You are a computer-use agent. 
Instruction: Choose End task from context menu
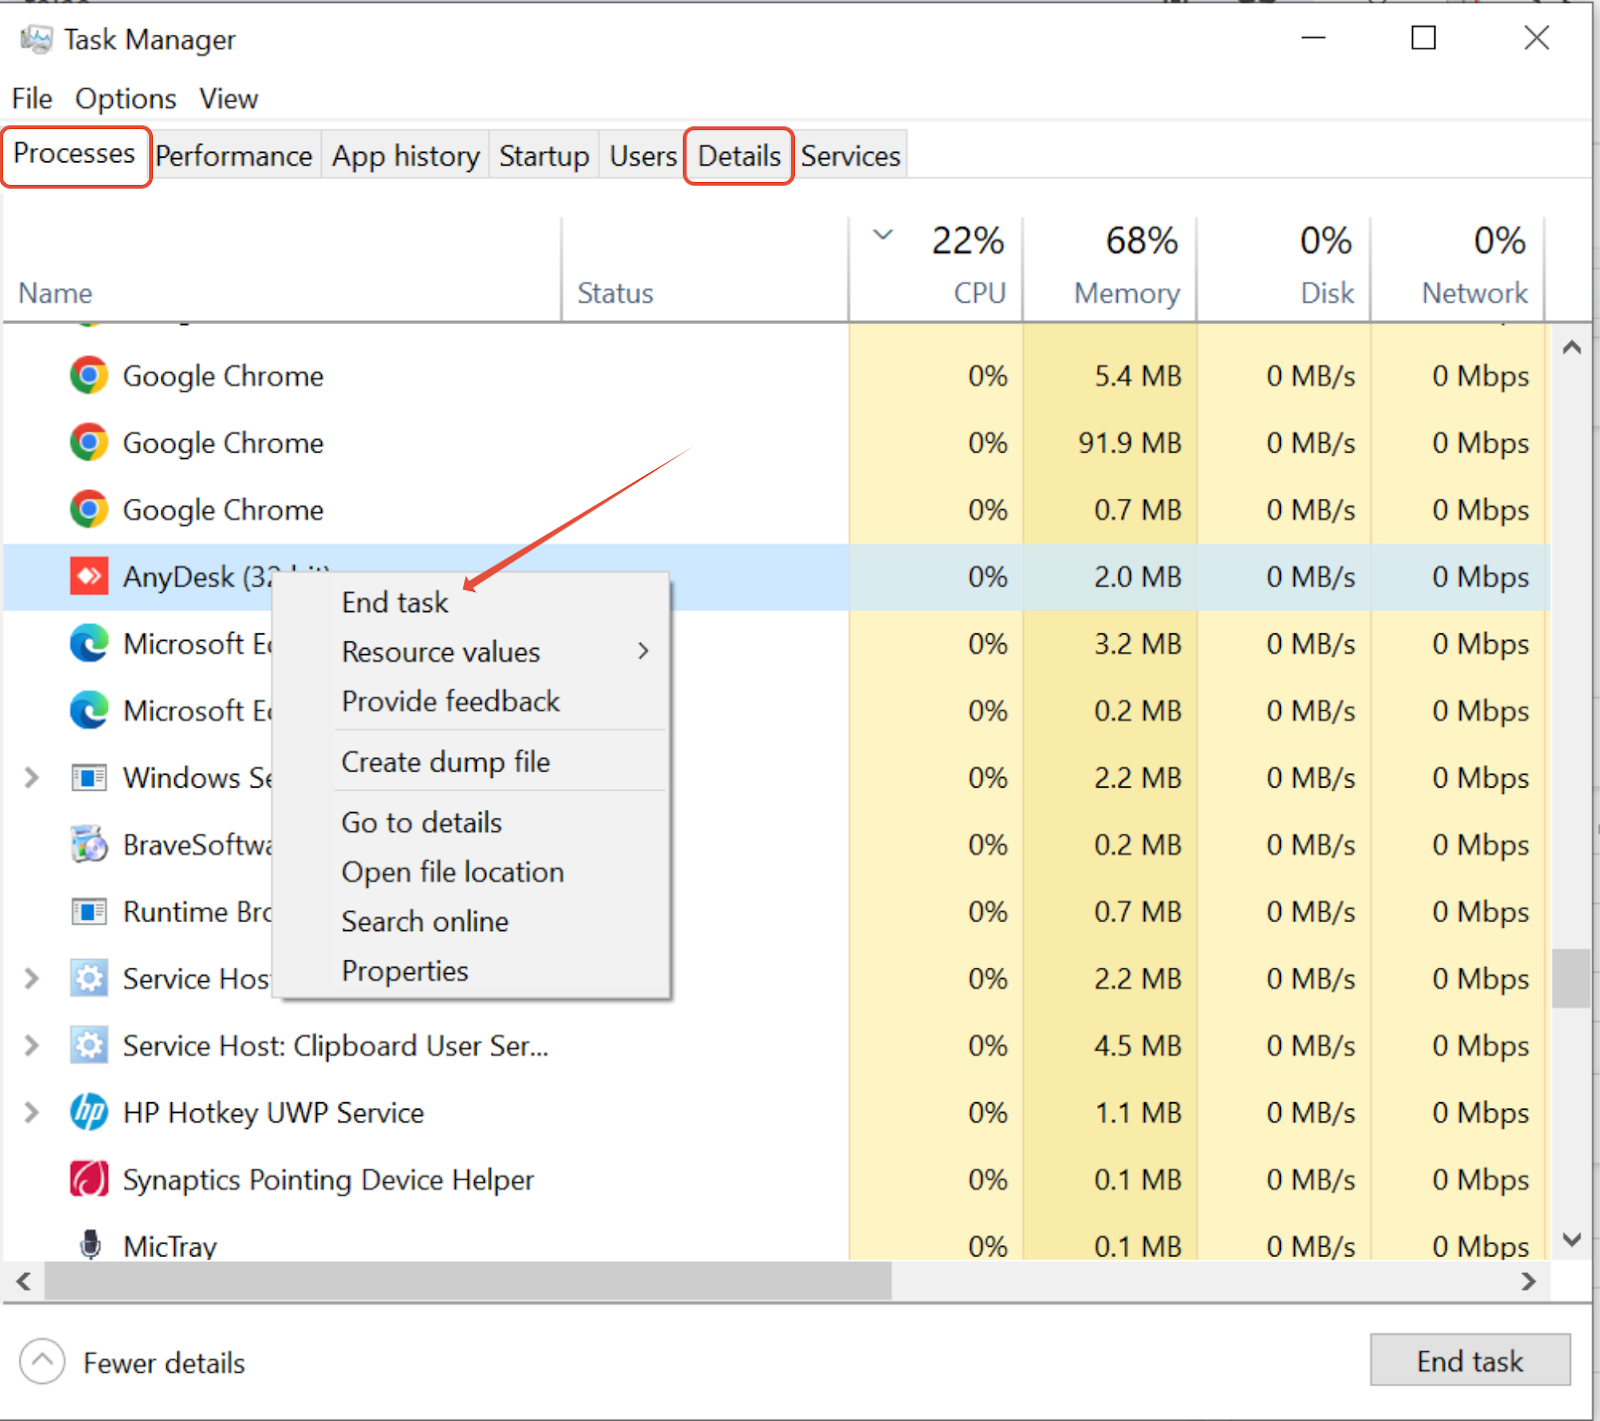pyautogui.click(x=395, y=603)
